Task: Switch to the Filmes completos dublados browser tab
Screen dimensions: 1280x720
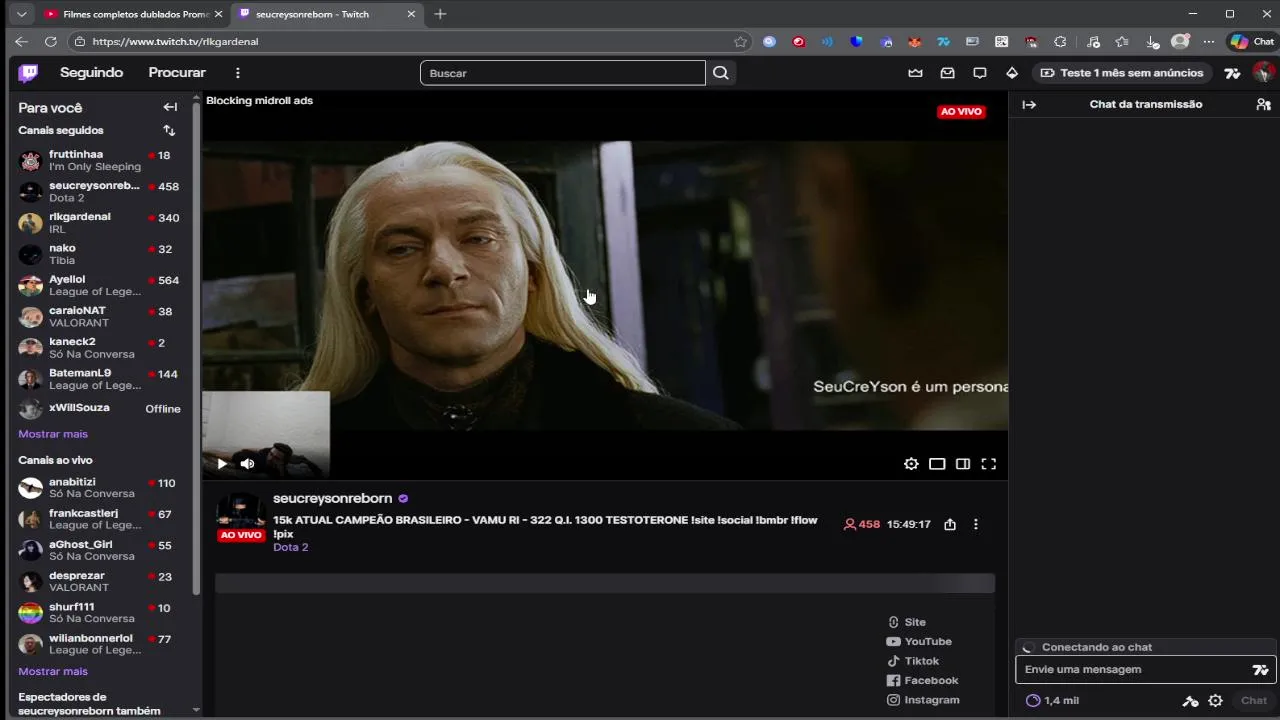Action: tap(133, 14)
